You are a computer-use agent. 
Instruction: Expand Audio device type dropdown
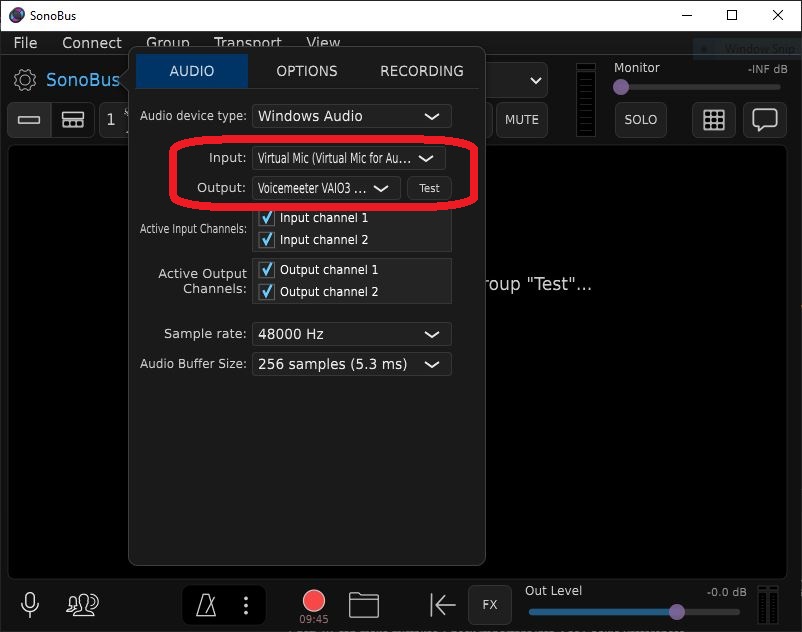[x=352, y=117]
